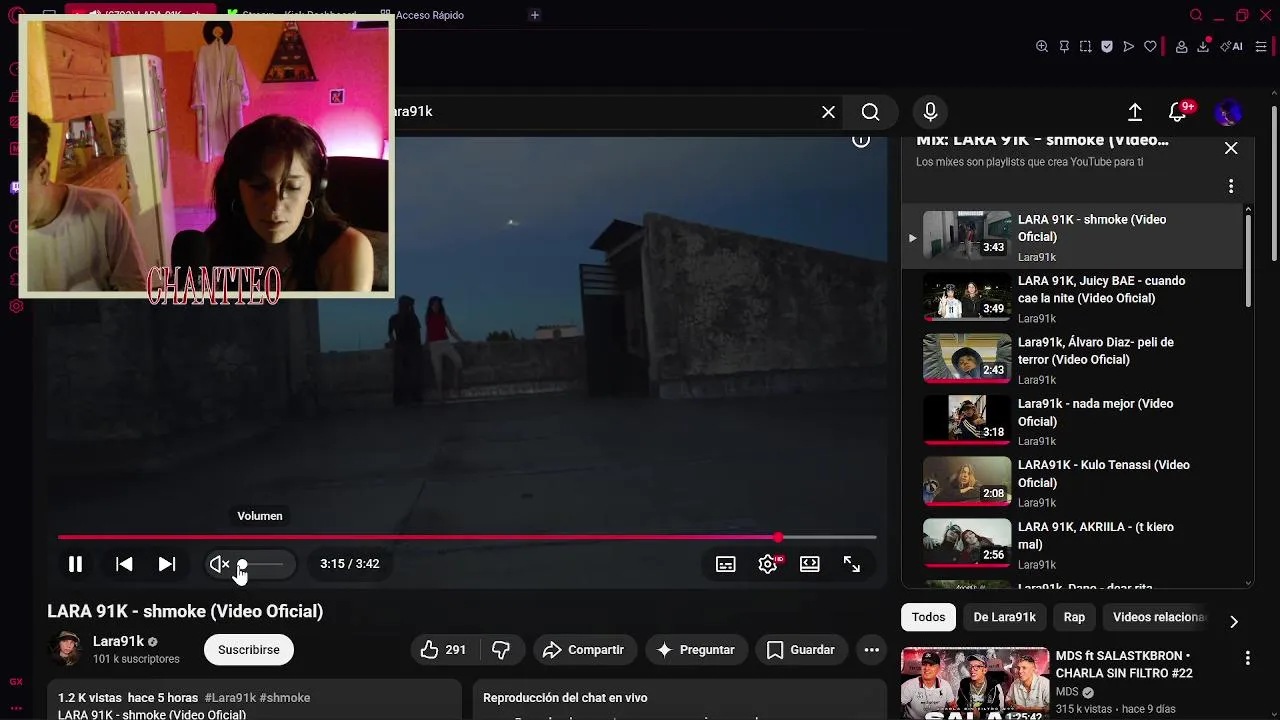Image resolution: width=1280 pixels, height=720 pixels.
Task: Click the #Lara91k hashtag
Action: pyautogui.click(x=230, y=698)
